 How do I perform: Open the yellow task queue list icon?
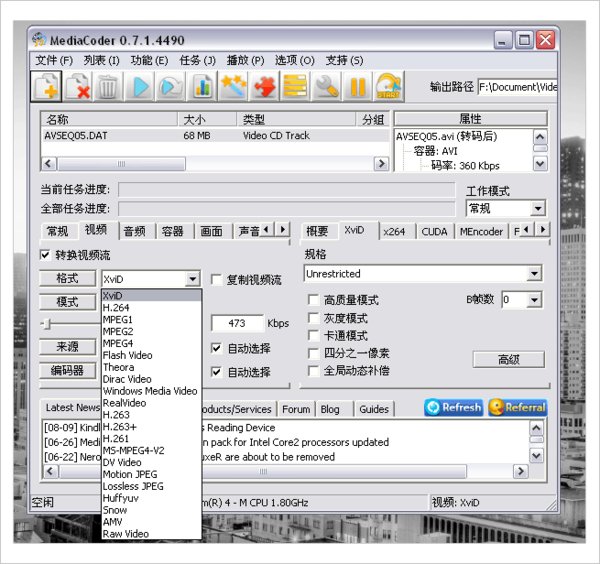[x=295, y=87]
